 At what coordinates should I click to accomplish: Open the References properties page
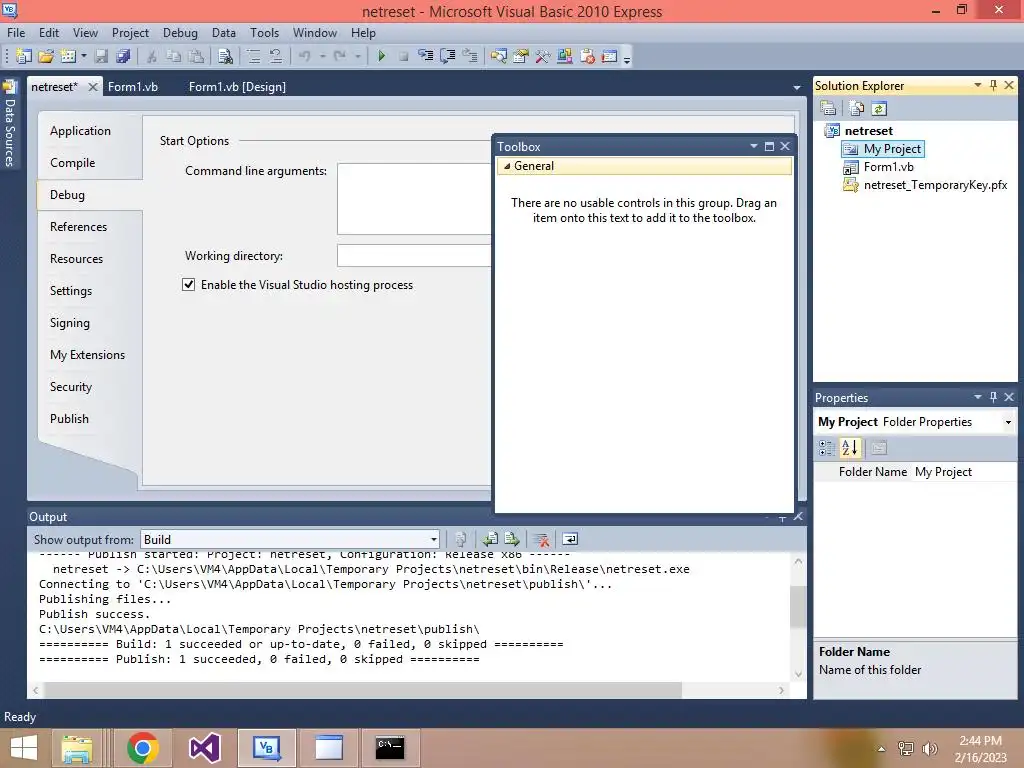point(78,227)
